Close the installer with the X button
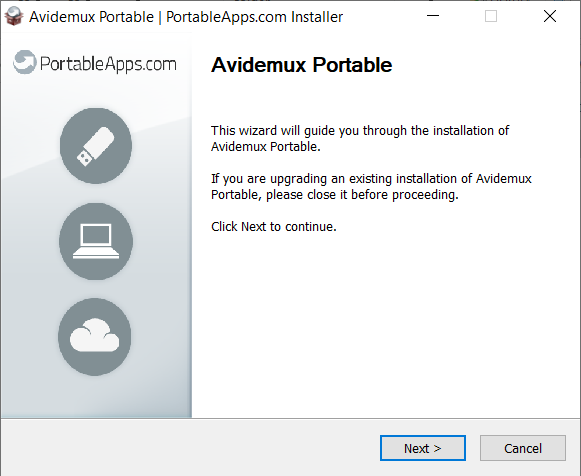The image size is (581, 476). point(550,16)
